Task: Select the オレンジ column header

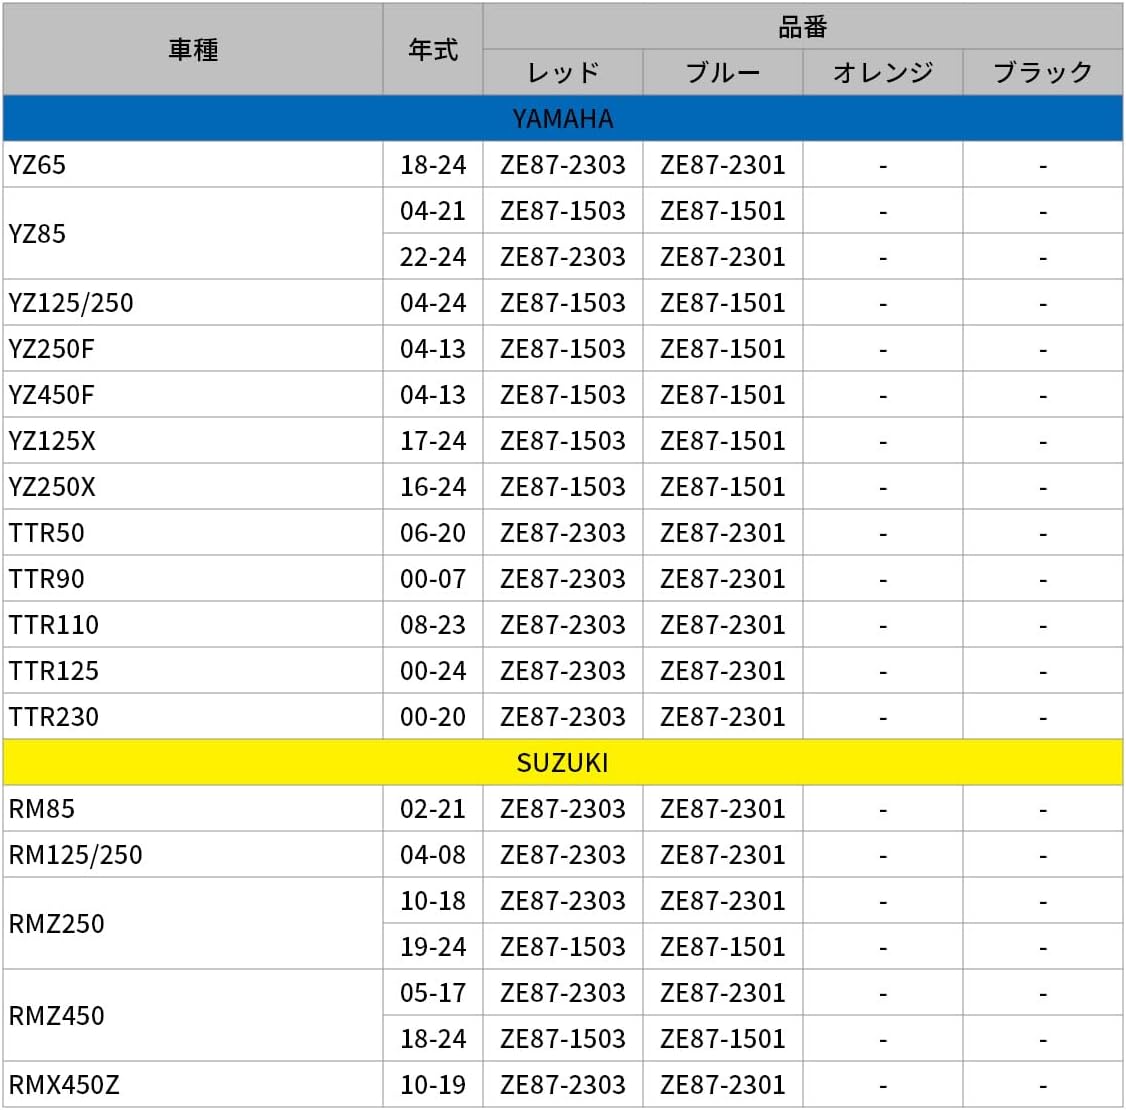Action: click(883, 73)
